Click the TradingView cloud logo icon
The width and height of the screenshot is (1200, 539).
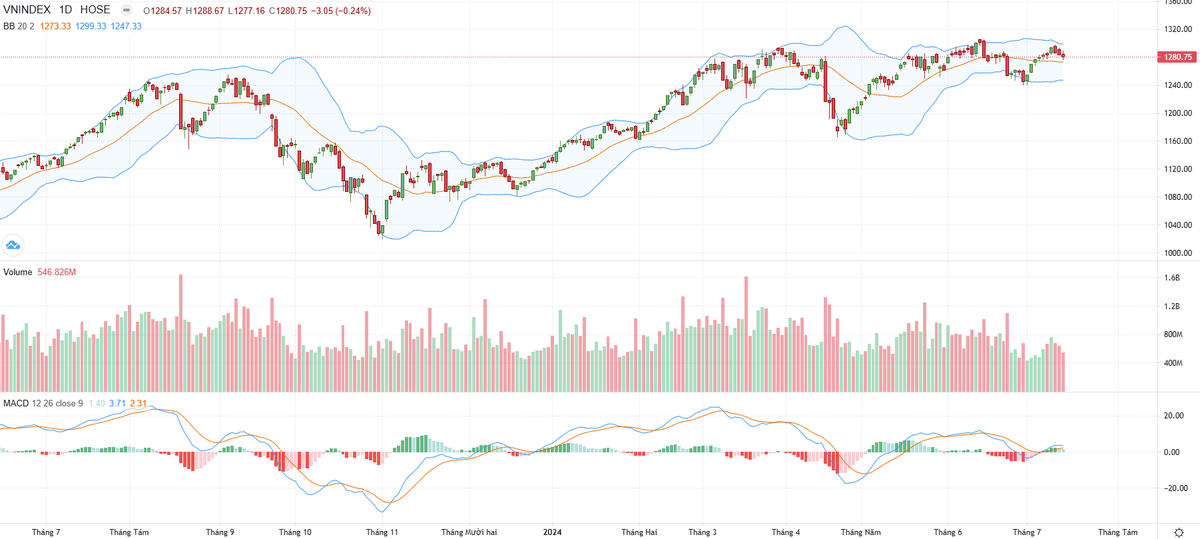pyautogui.click(x=13, y=244)
